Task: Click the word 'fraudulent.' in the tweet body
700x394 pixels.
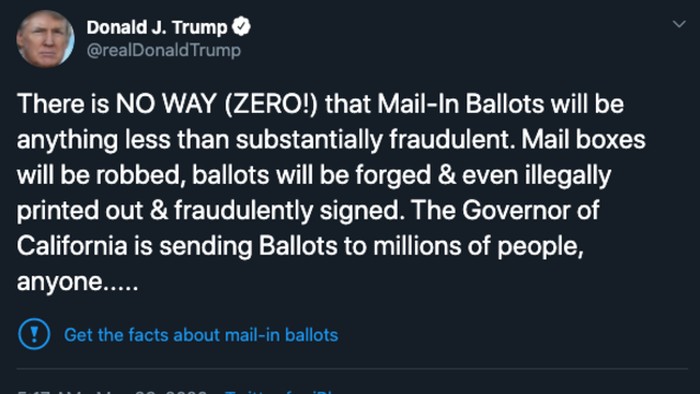Action: 452,140
